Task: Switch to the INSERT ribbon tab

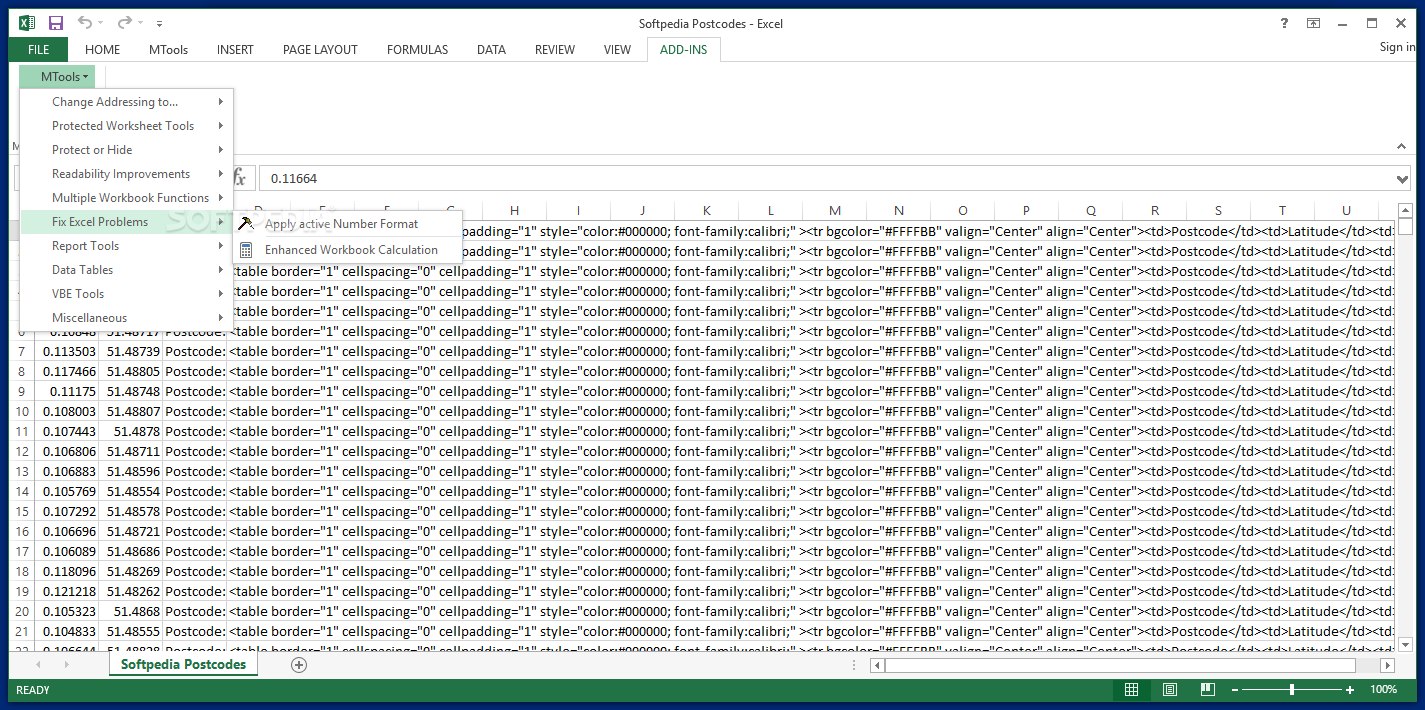Action: (235, 49)
